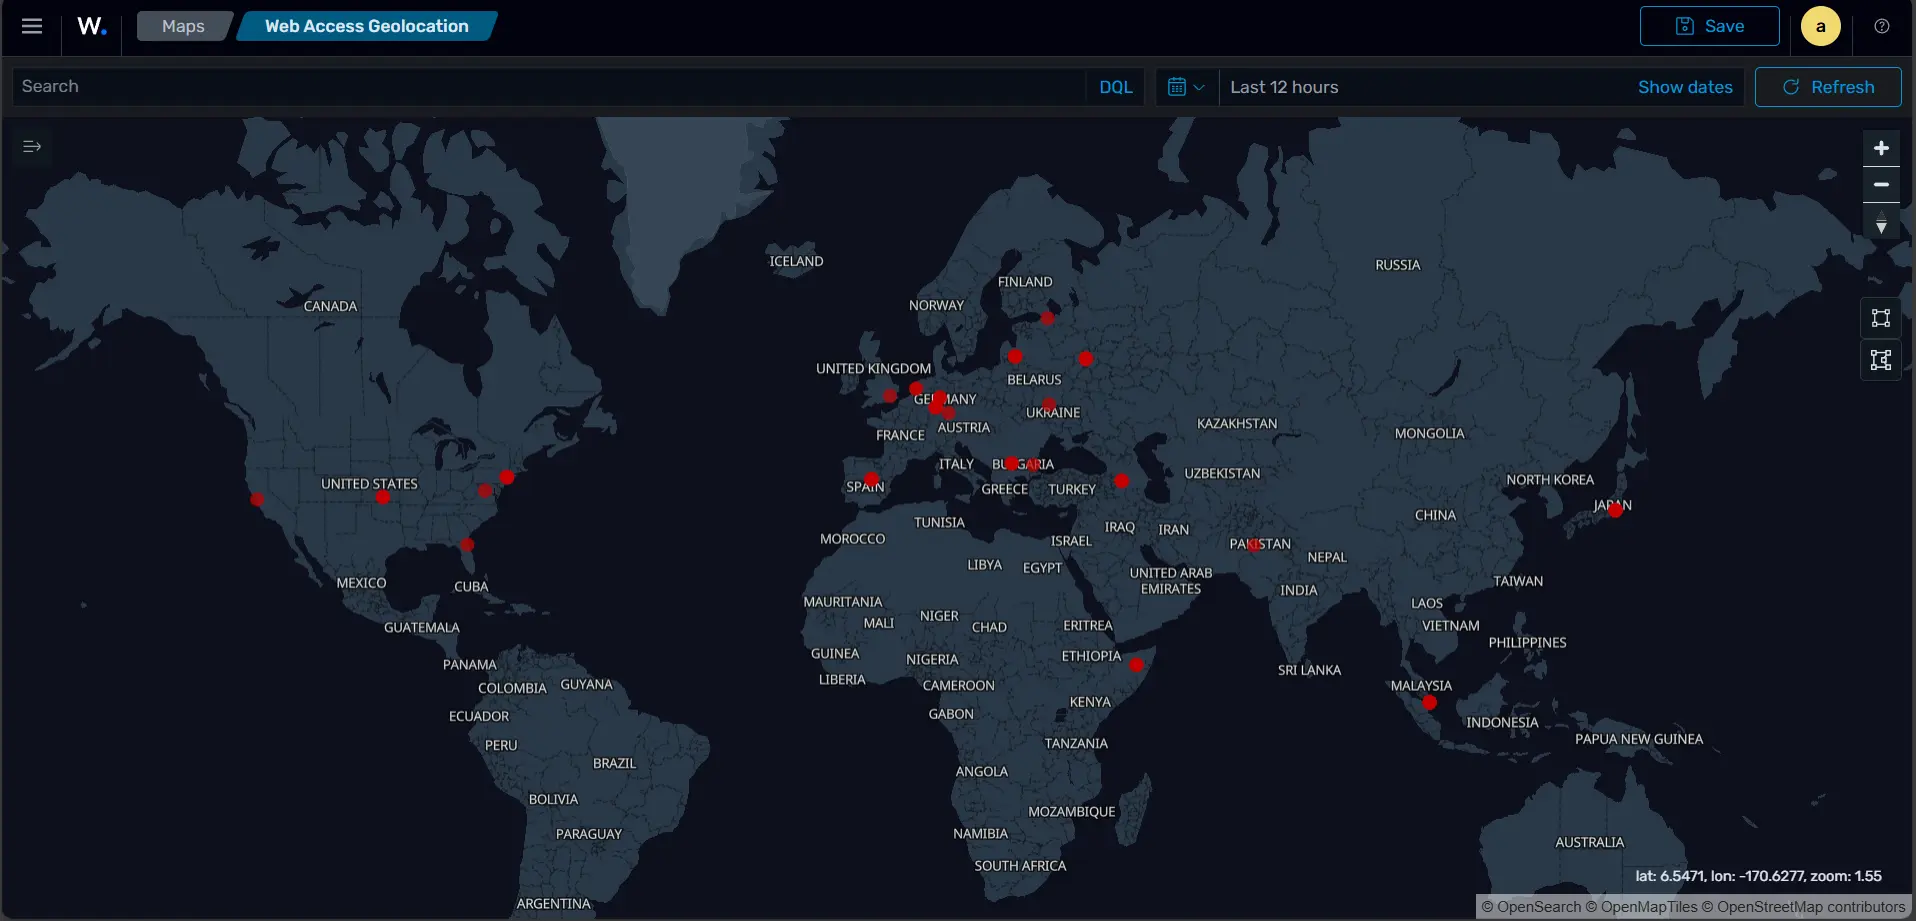The height and width of the screenshot is (921, 1916).
Task: Expand the layers flyout panel arrow
Action: 31,146
